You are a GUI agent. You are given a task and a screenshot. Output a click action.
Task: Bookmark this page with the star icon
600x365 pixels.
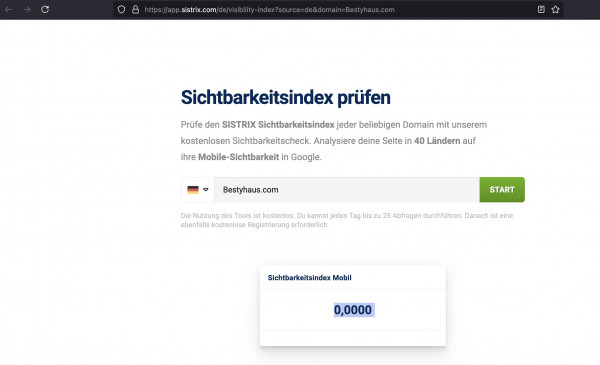(556, 10)
